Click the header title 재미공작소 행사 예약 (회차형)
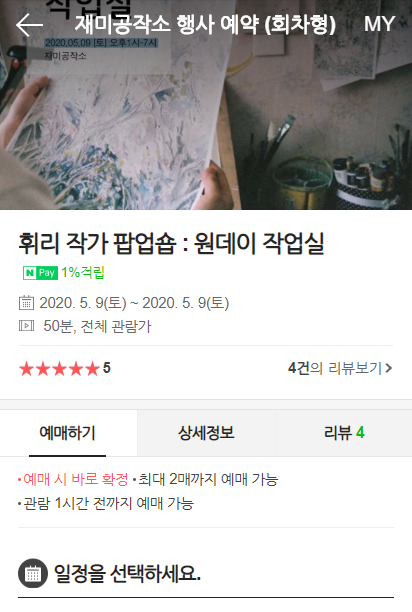412x612 pixels. pos(205,25)
